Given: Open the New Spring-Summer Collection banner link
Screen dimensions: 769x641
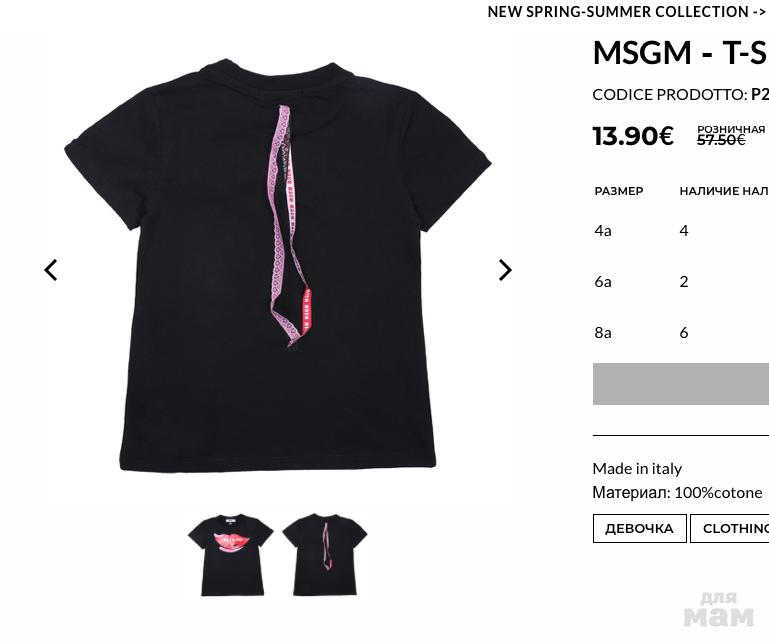Looking at the screenshot, I should pyautogui.click(x=628, y=11).
